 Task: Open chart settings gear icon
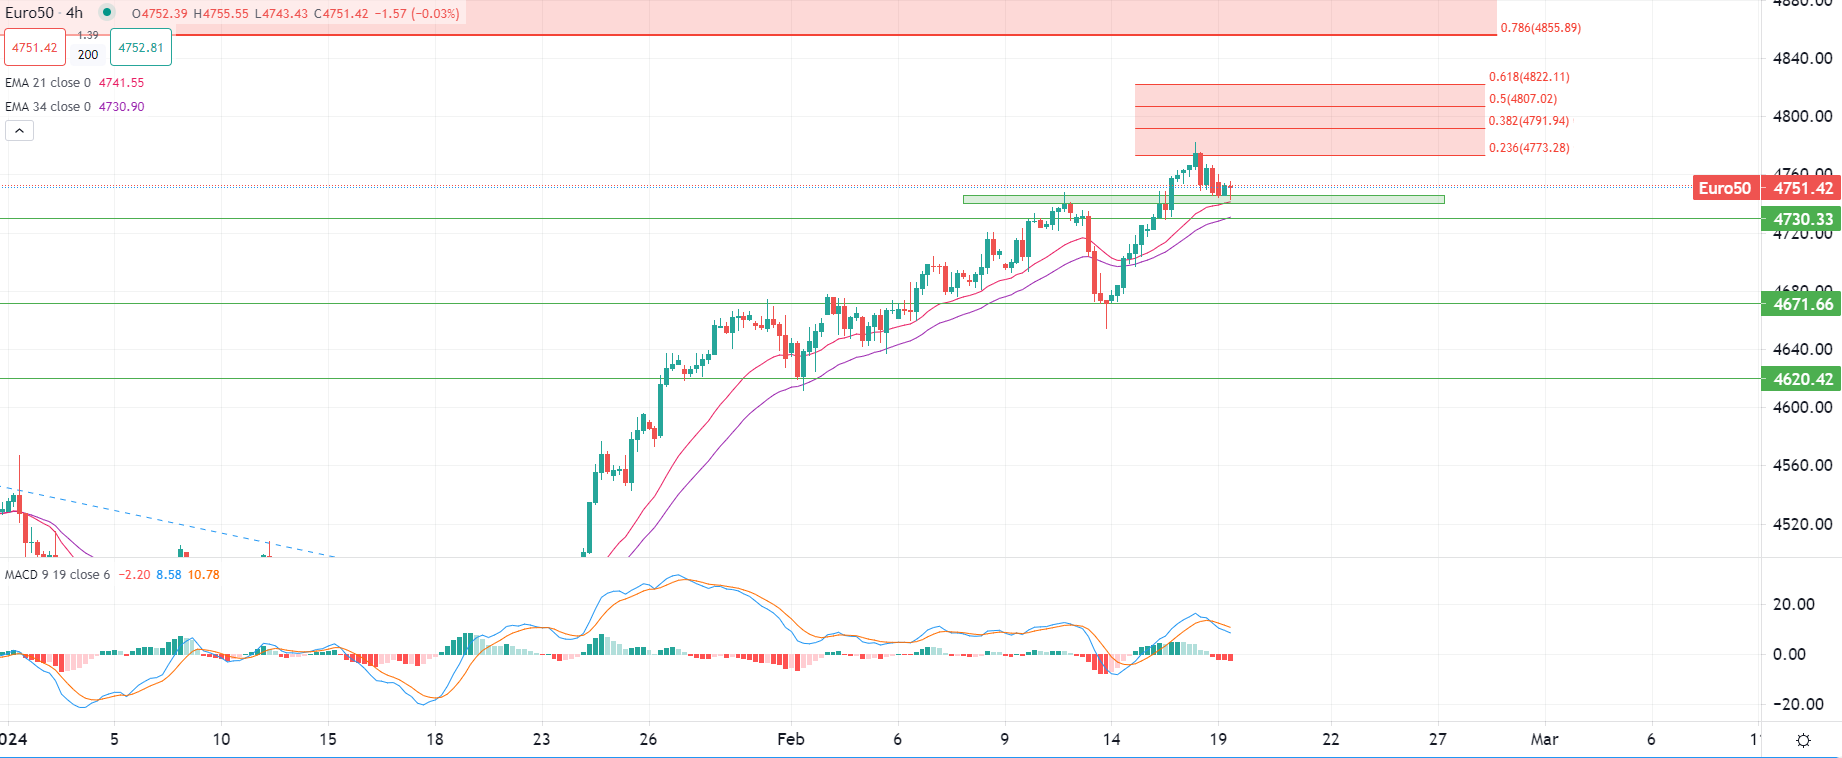tap(1802, 740)
